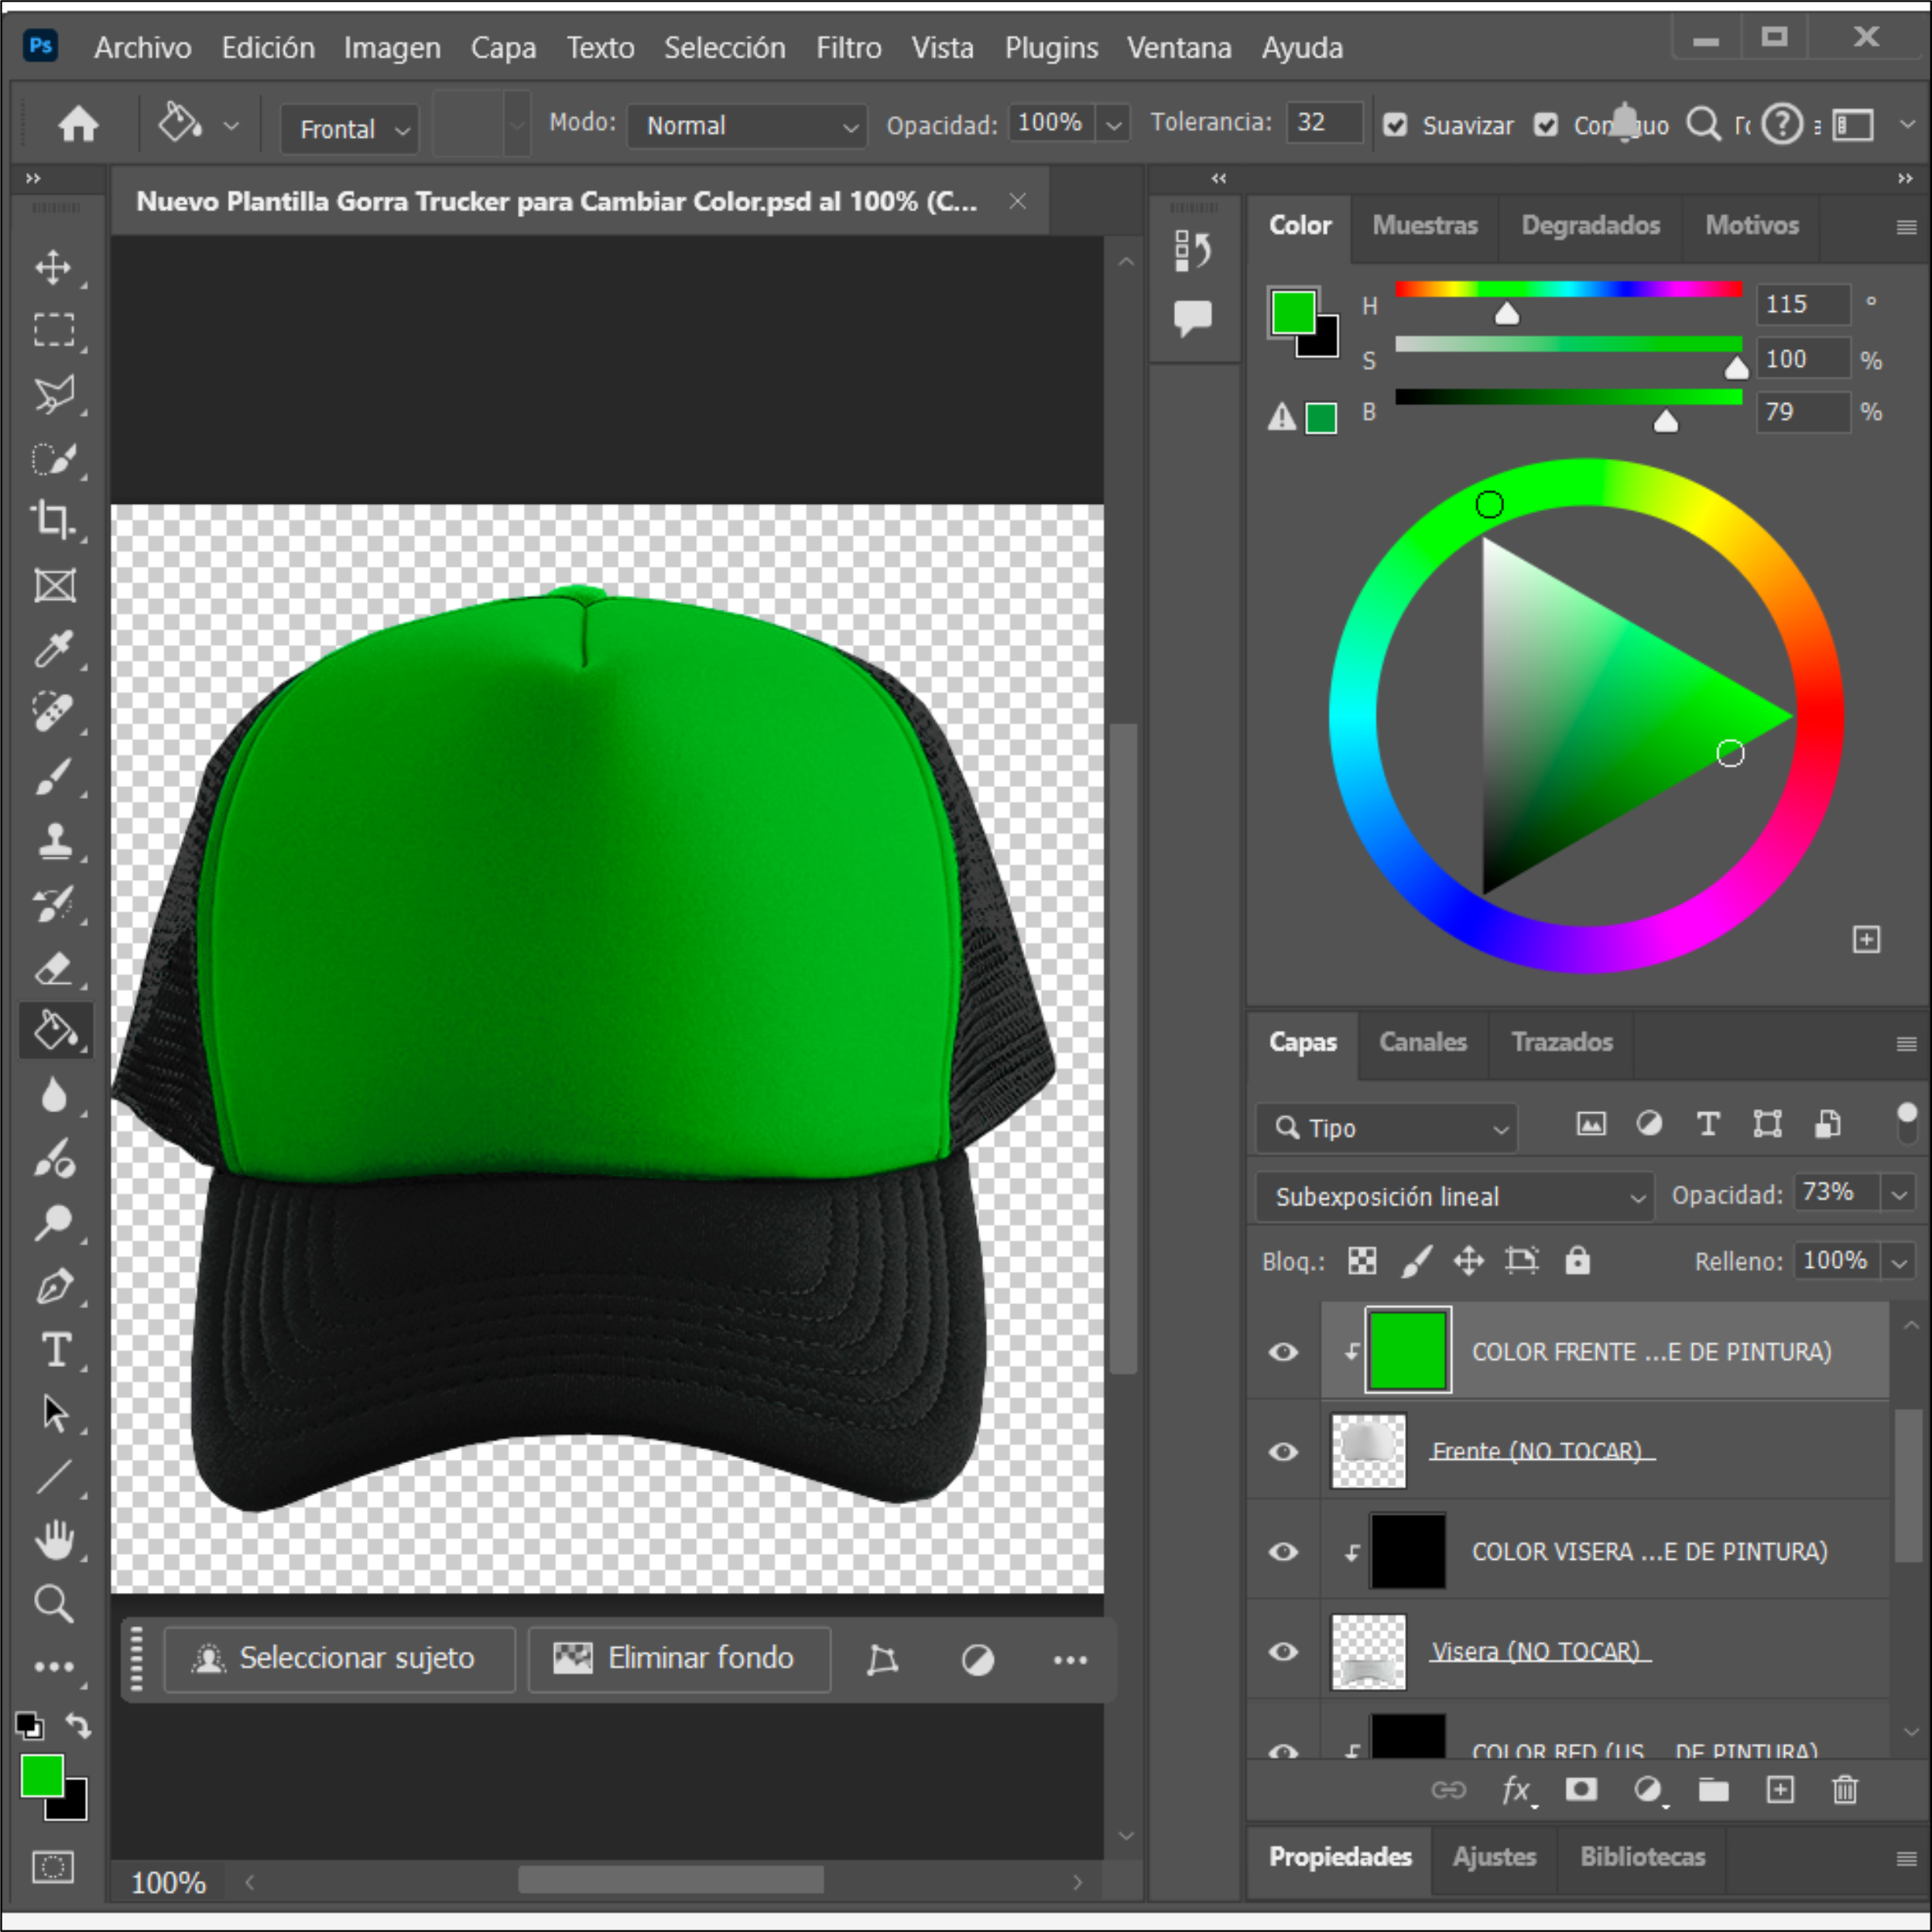
Task: Click the Seleccionar sujeto button
Action: pyautogui.click(x=338, y=1658)
